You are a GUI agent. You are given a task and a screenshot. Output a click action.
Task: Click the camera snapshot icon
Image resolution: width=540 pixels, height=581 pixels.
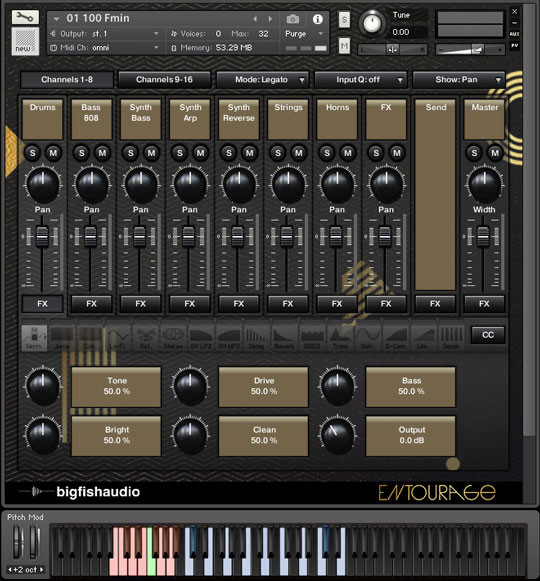[293, 19]
